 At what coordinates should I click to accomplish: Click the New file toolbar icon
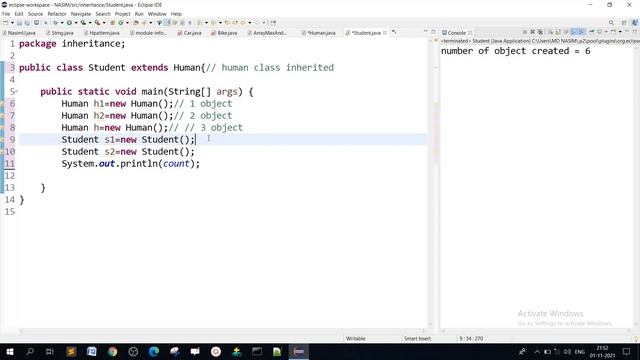(x=5, y=23)
